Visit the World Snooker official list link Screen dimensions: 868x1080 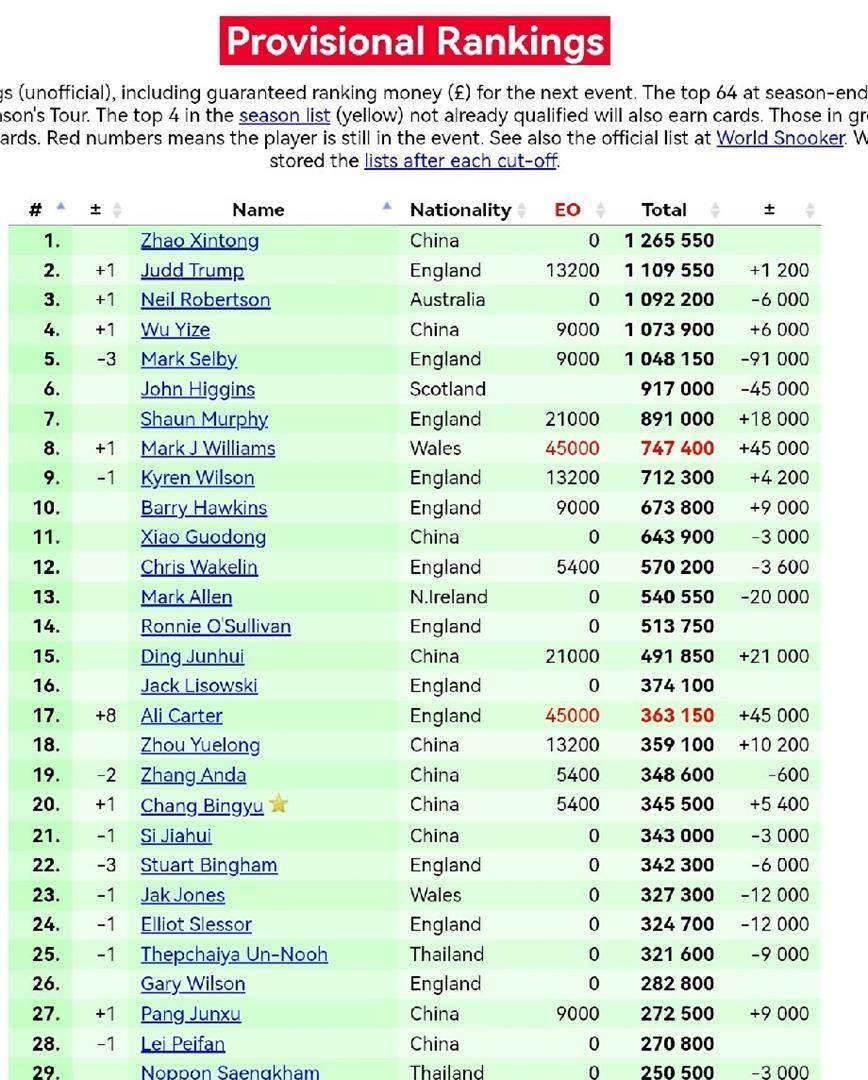pyautogui.click(x=781, y=138)
